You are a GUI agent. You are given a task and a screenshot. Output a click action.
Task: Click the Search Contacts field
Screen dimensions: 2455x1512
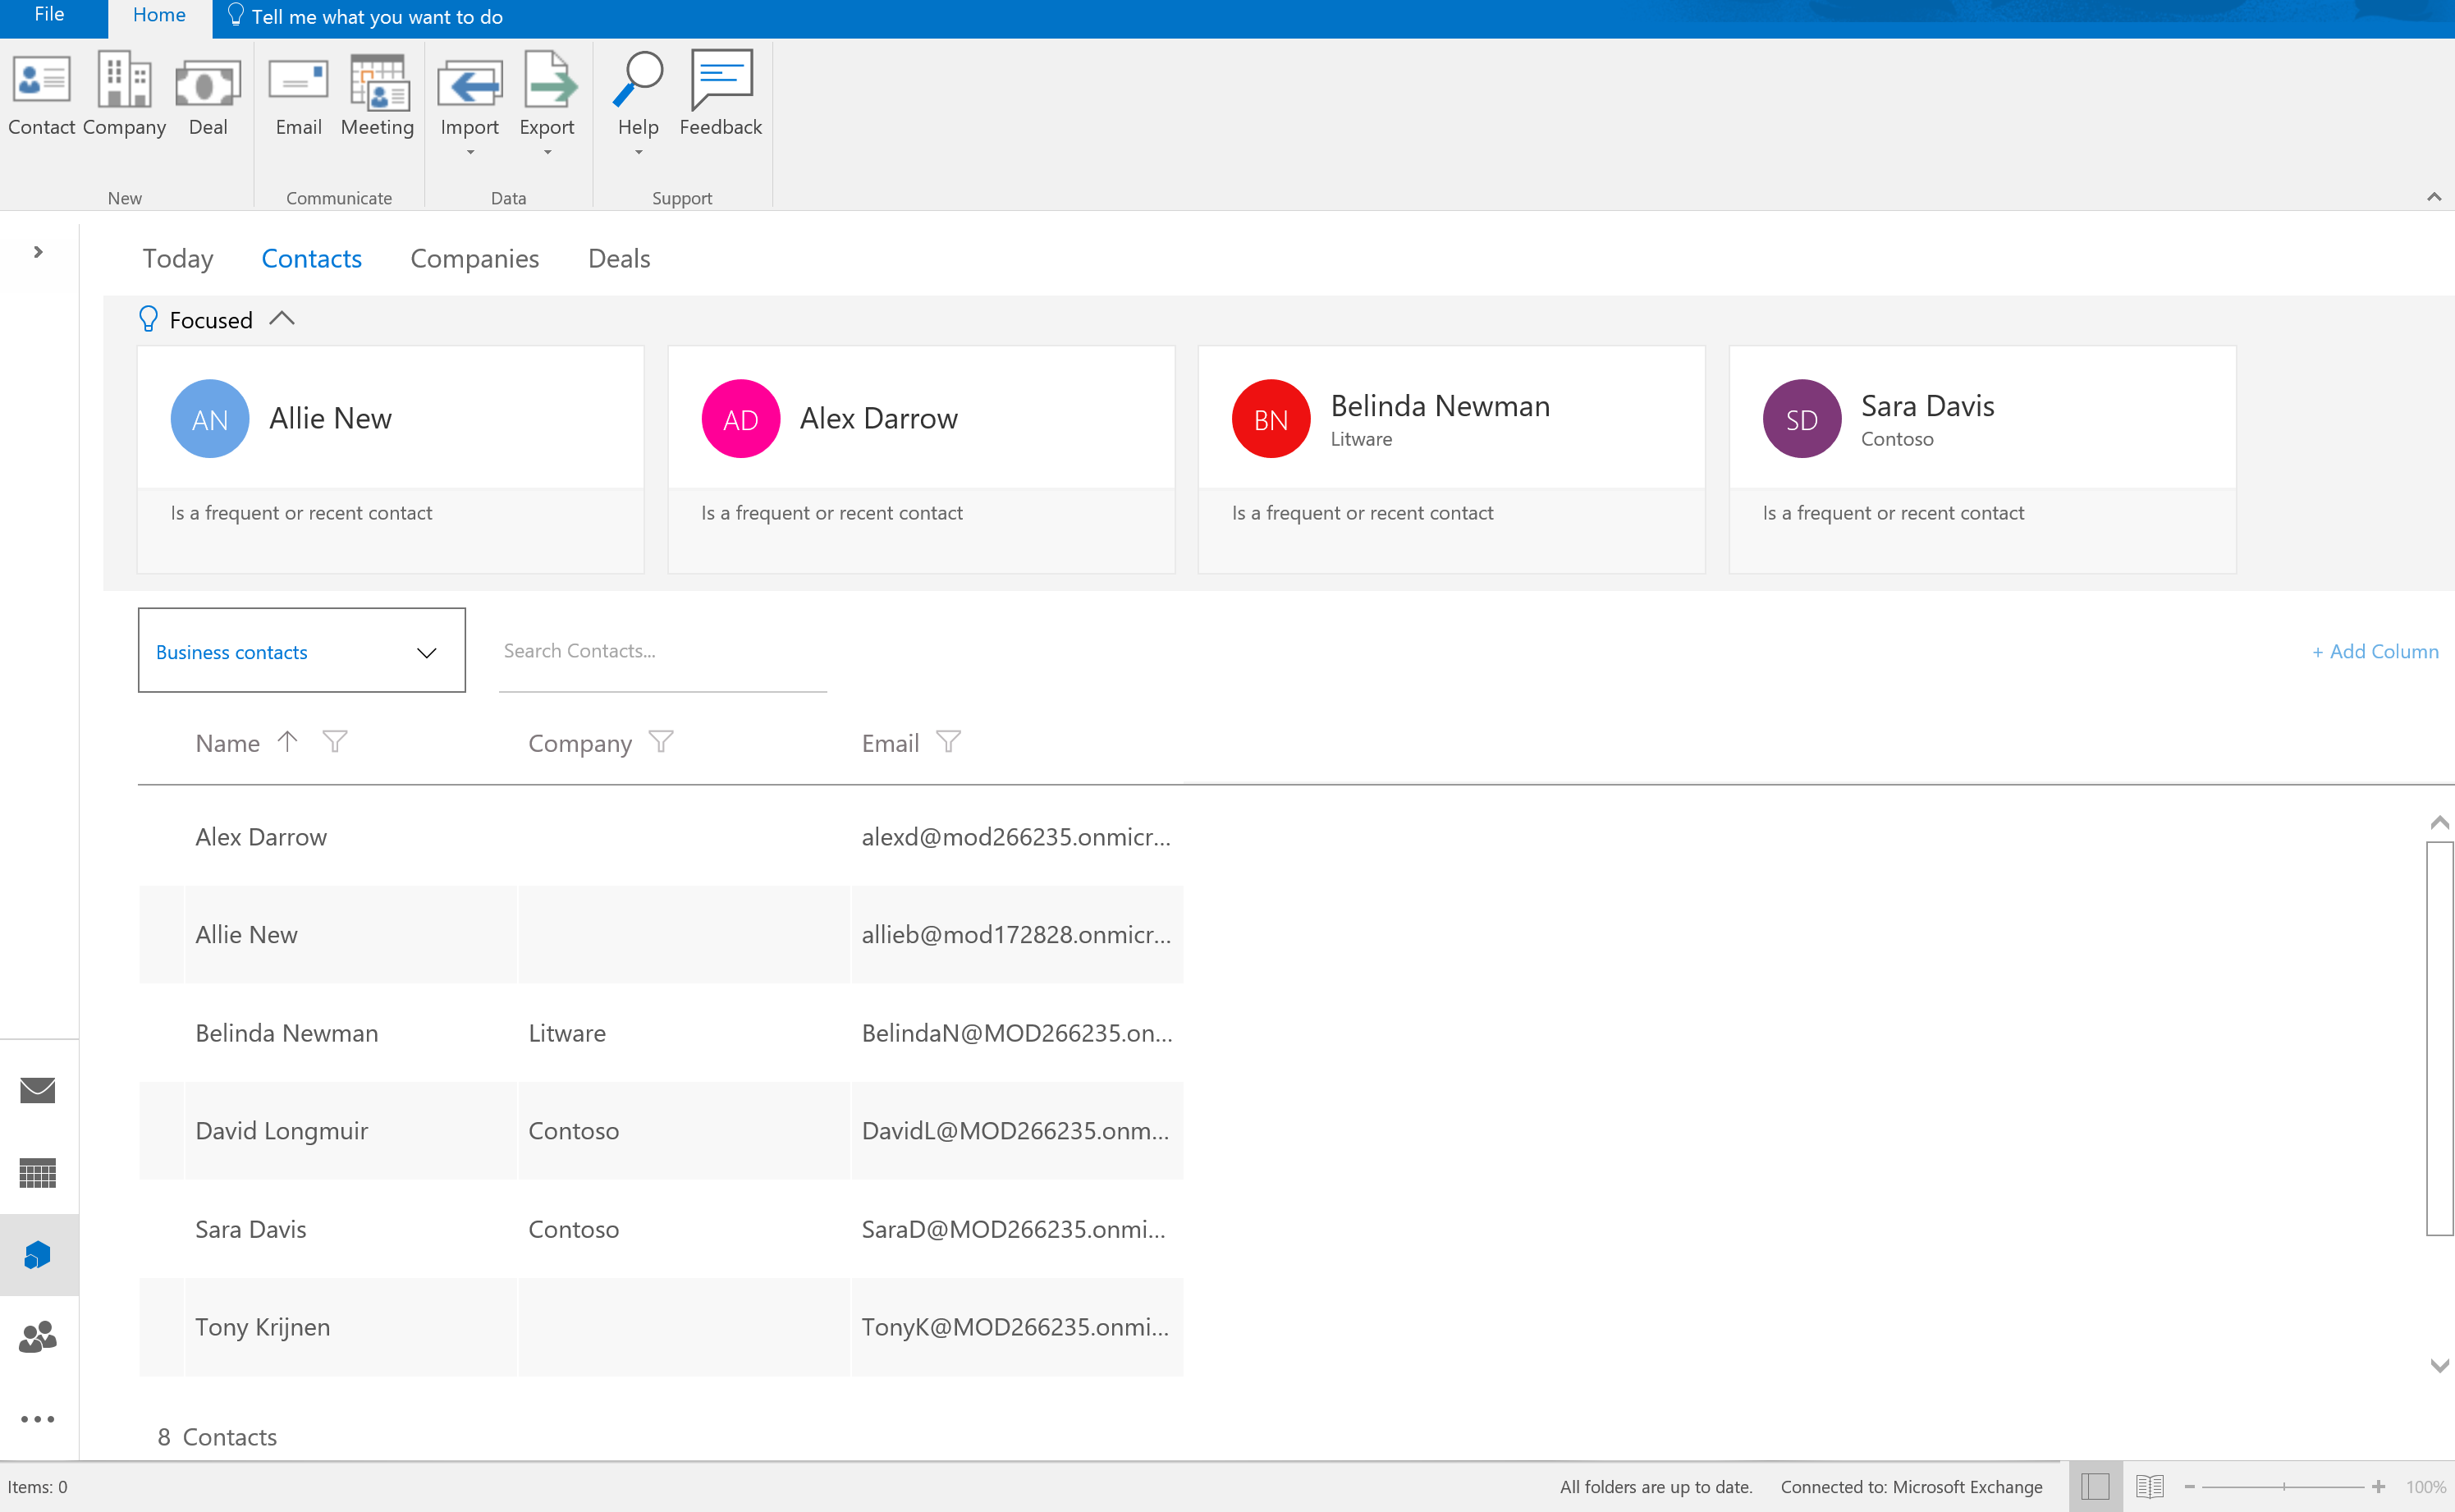(662, 651)
